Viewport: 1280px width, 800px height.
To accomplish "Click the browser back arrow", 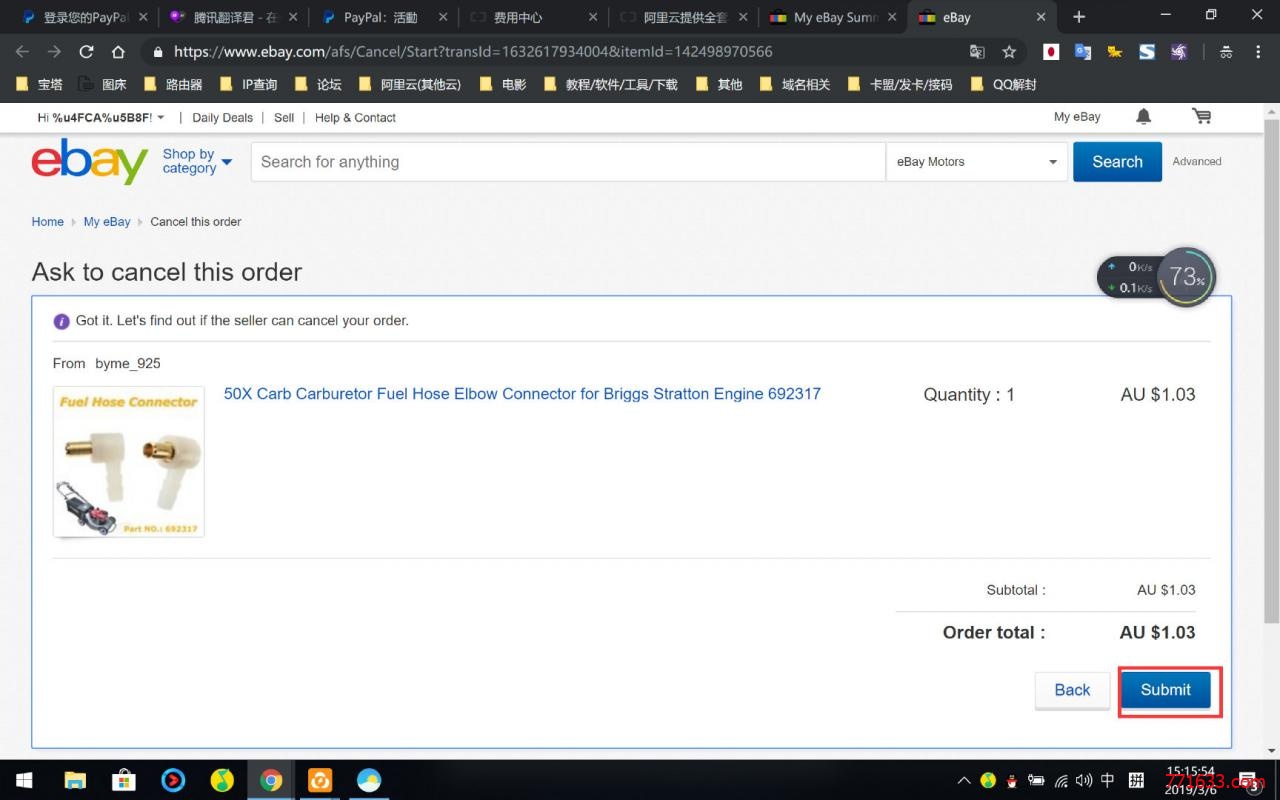I will point(23,52).
